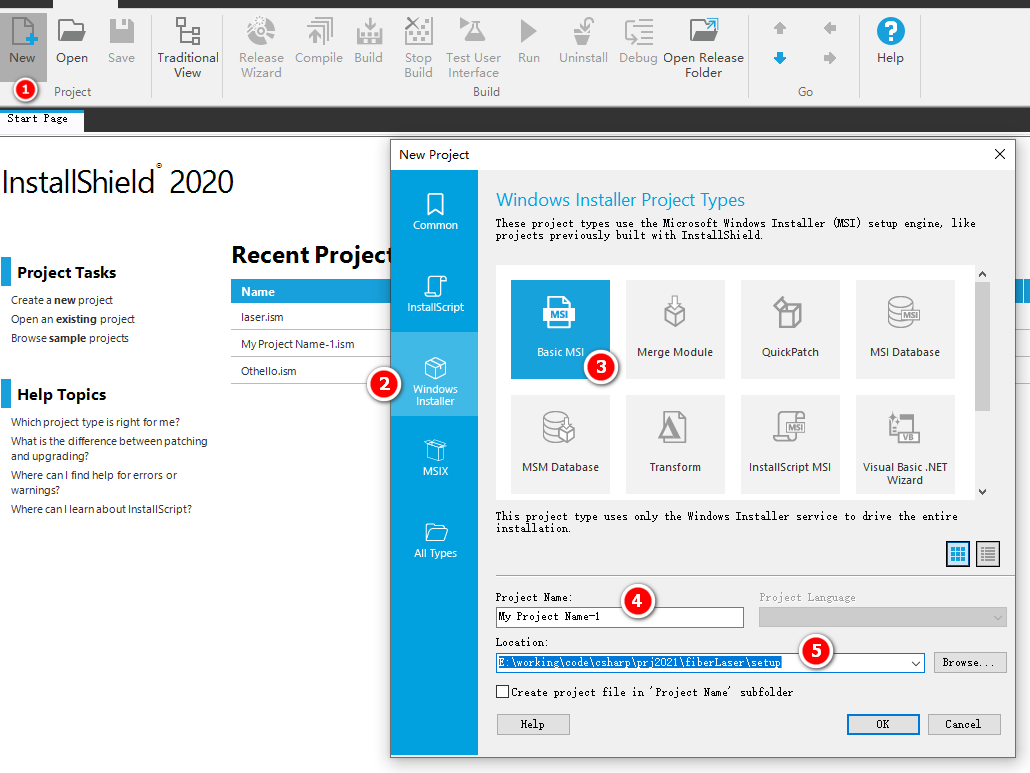
Task: Select MSM Database project type
Action: [560, 444]
